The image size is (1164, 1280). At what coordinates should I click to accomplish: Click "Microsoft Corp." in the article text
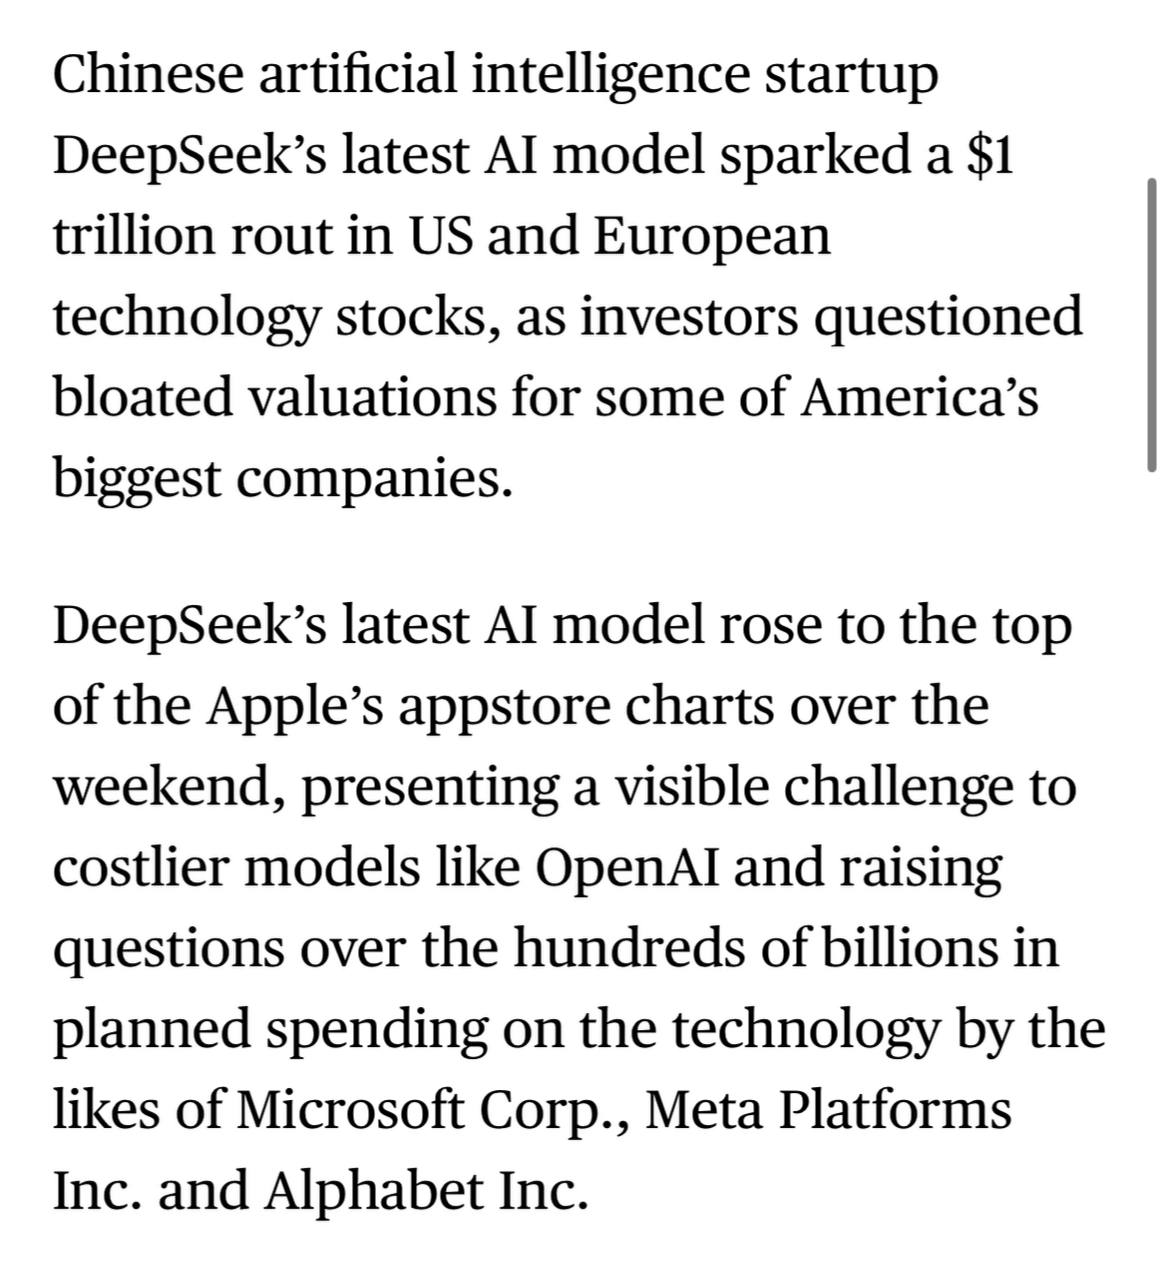click(x=432, y=1110)
